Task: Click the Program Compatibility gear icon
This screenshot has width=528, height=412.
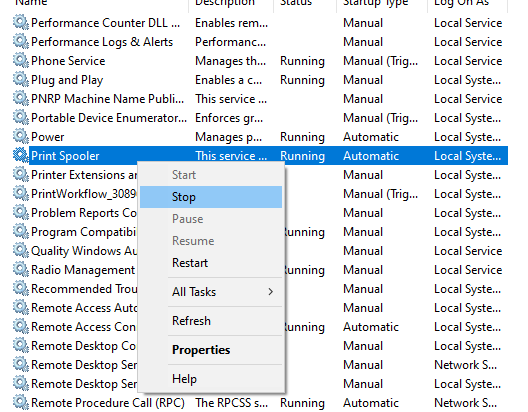Action: pyautogui.click(x=21, y=232)
